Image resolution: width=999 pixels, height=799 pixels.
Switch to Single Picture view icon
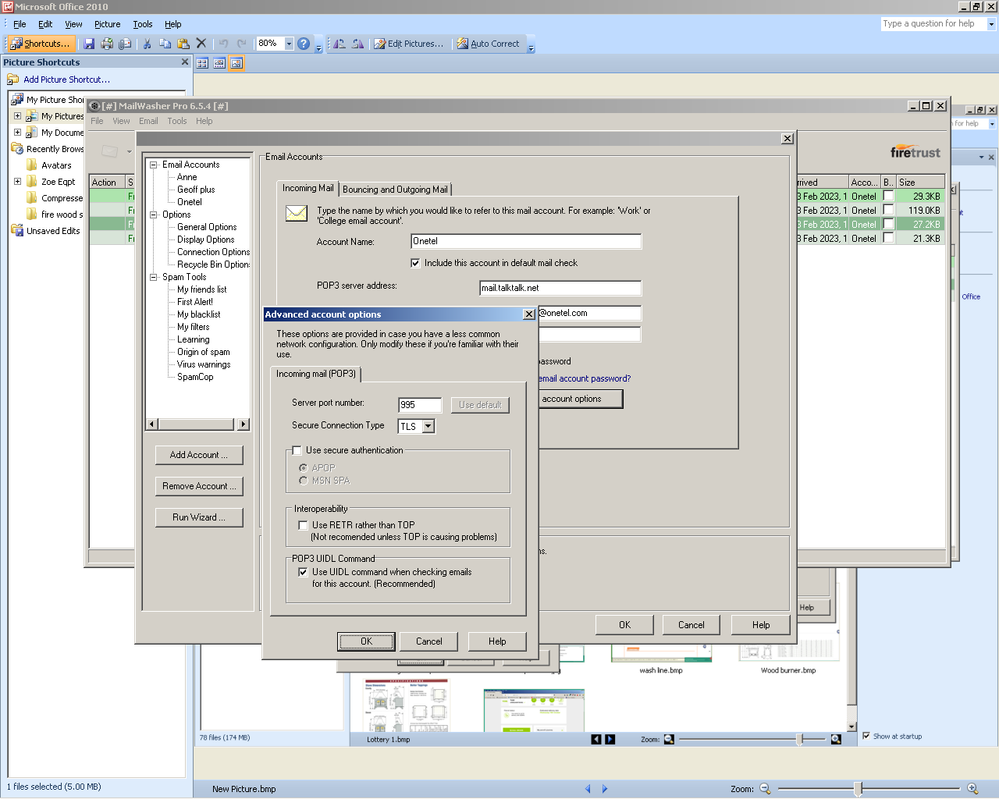[x=236, y=63]
